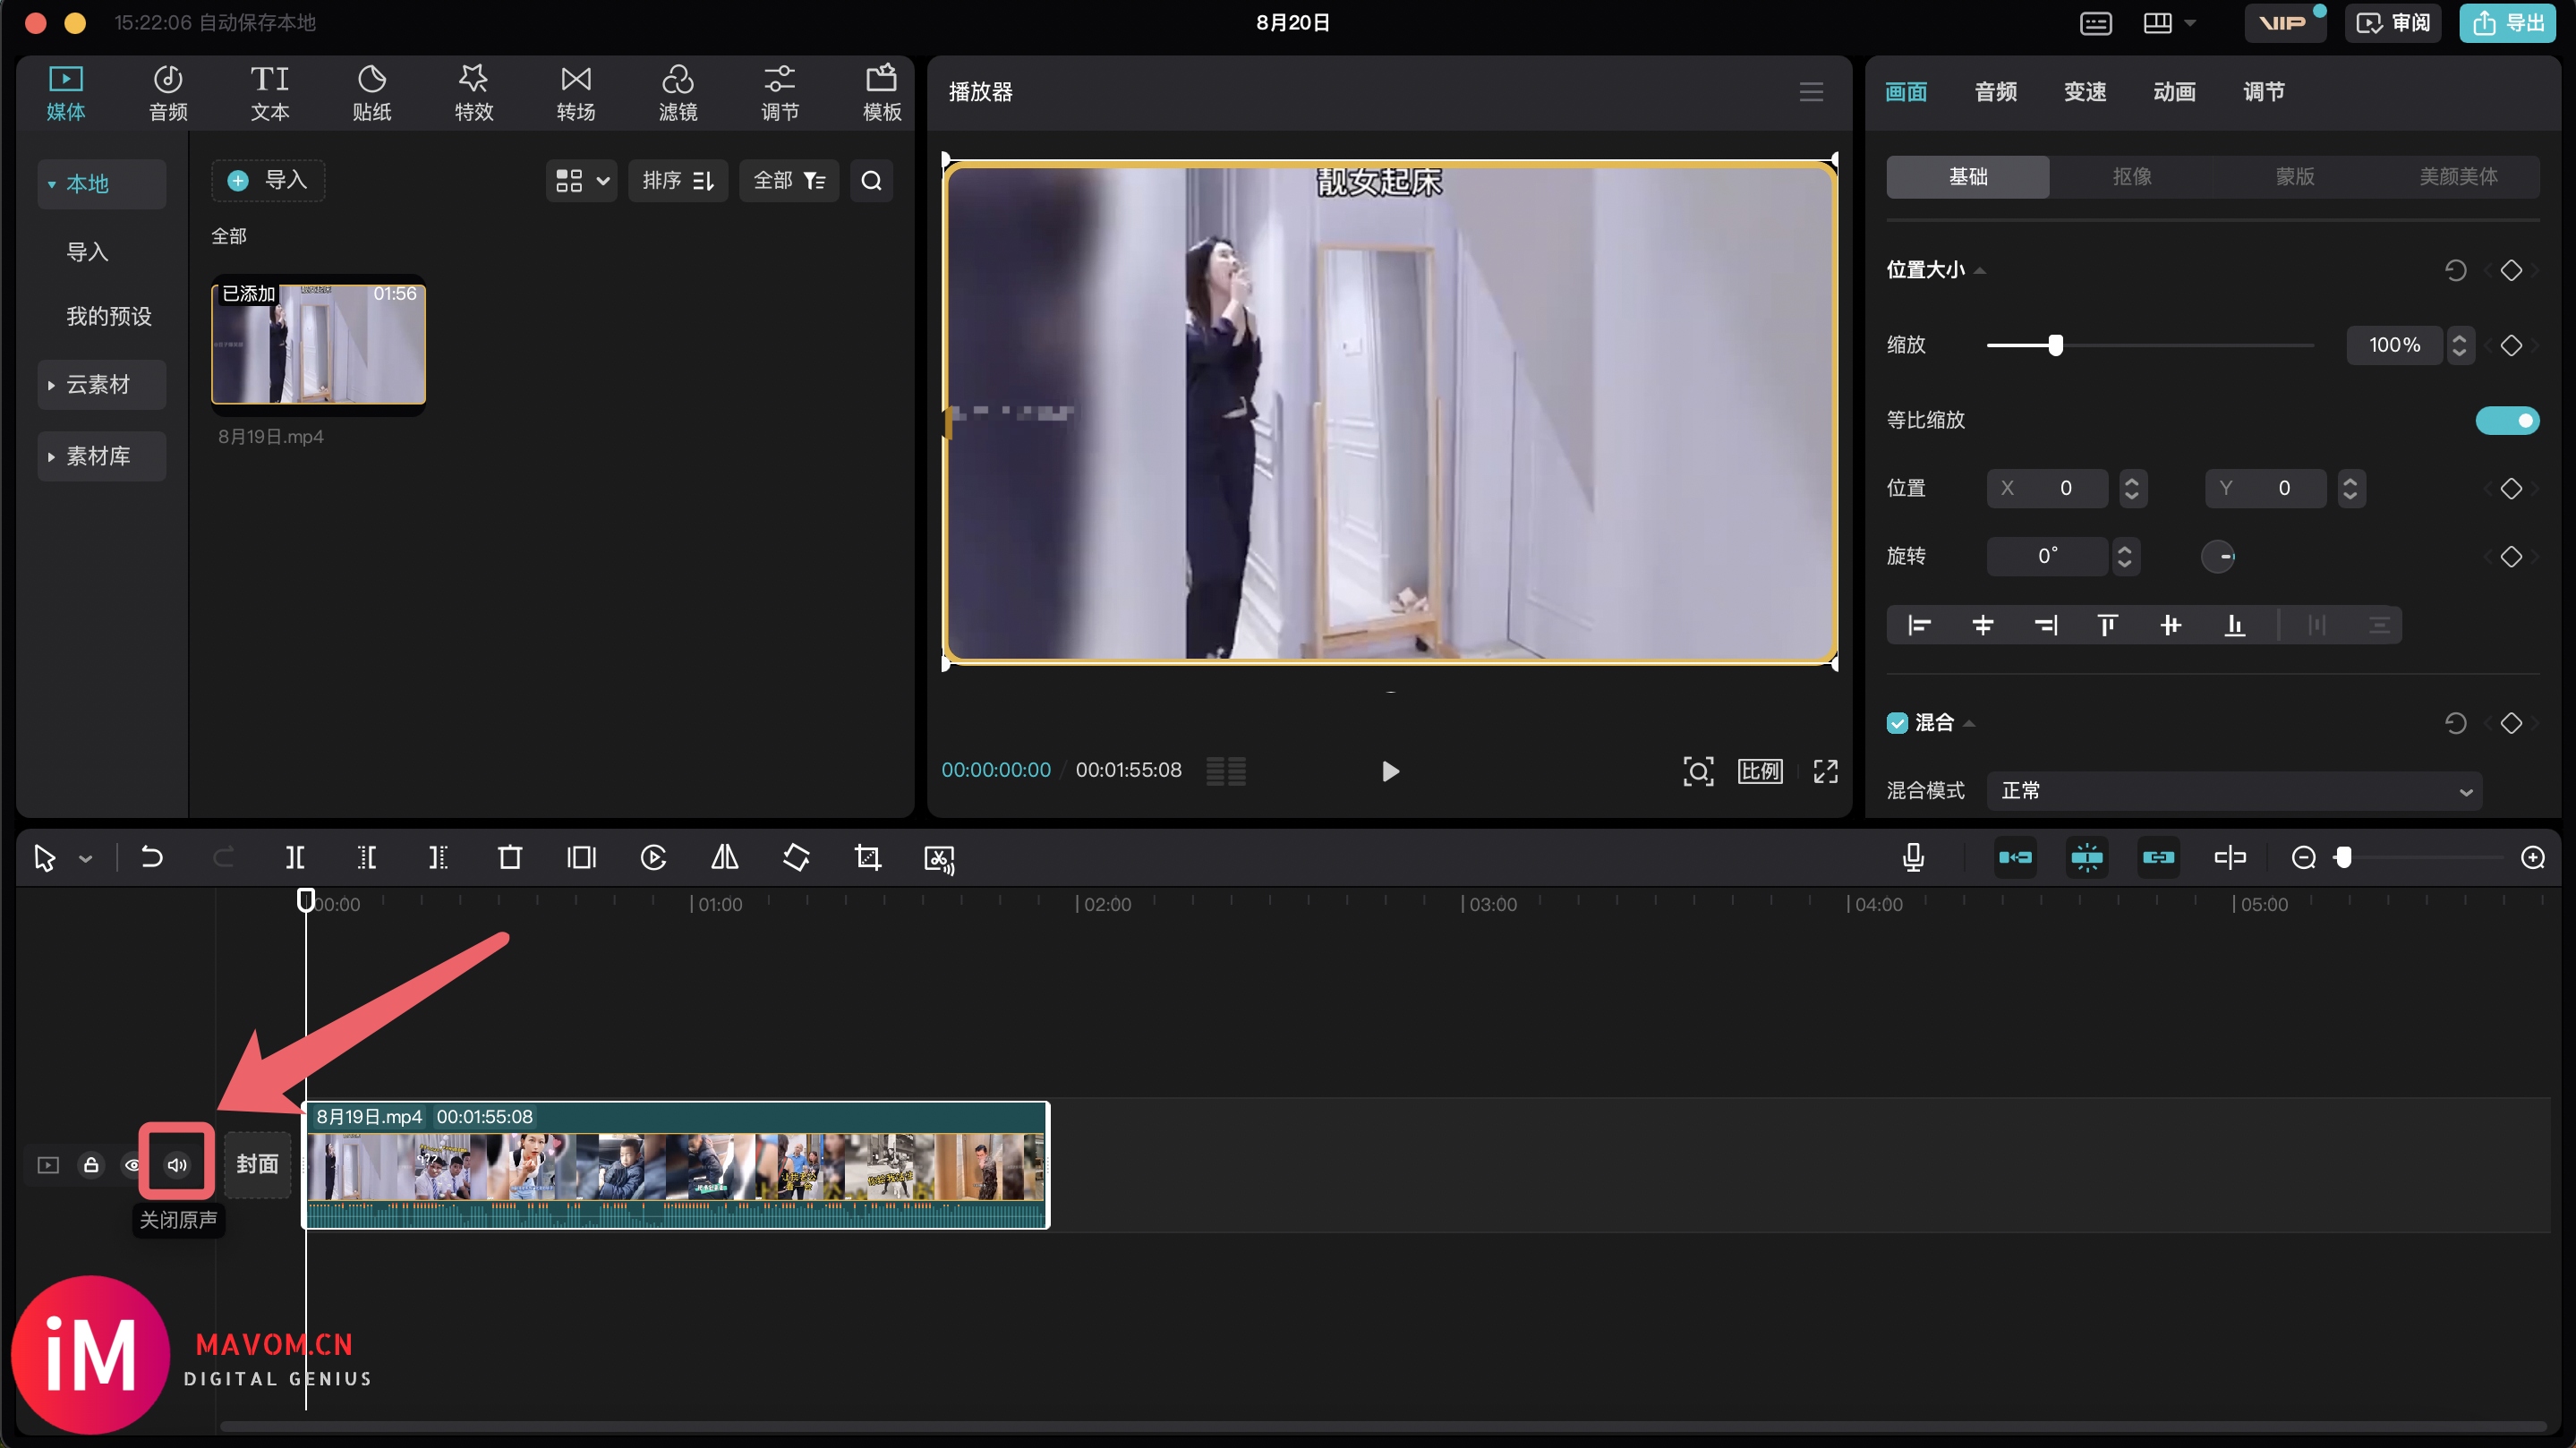This screenshot has height=1448, width=2576.
Task: Open the 混合模式 dropdown showing 正常
Action: point(2233,790)
